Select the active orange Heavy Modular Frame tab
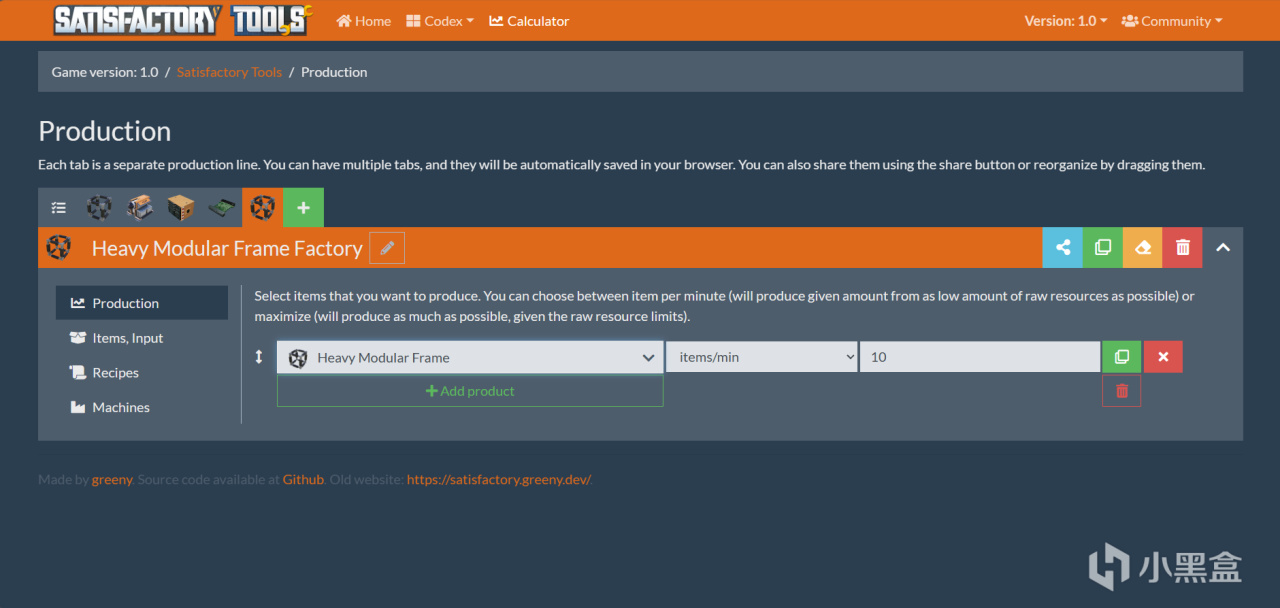Image resolution: width=1280 pixels, height=608 pixels. pos(262,208)
